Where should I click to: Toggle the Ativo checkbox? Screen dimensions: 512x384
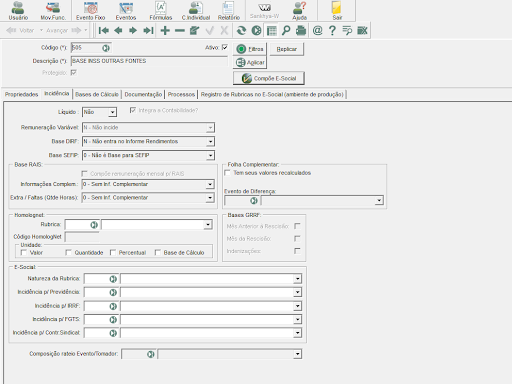coord(225,47)
